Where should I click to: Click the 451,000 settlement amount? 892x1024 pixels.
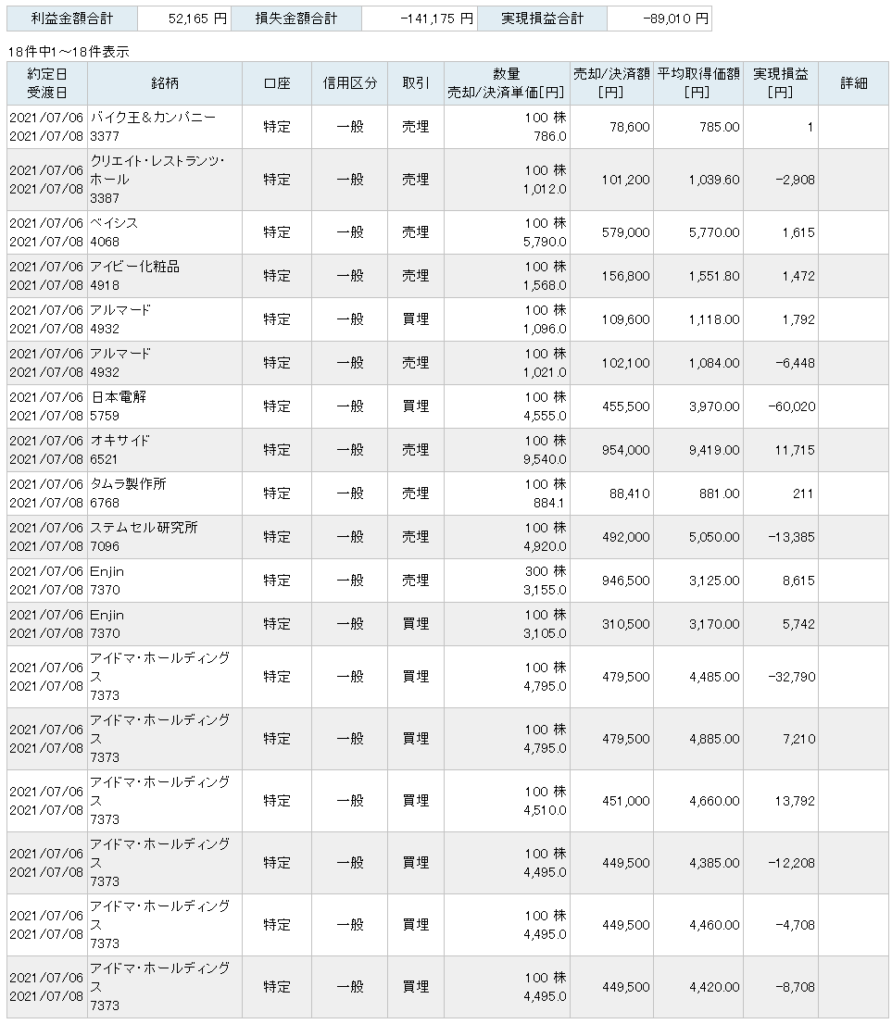click(626, 801)
